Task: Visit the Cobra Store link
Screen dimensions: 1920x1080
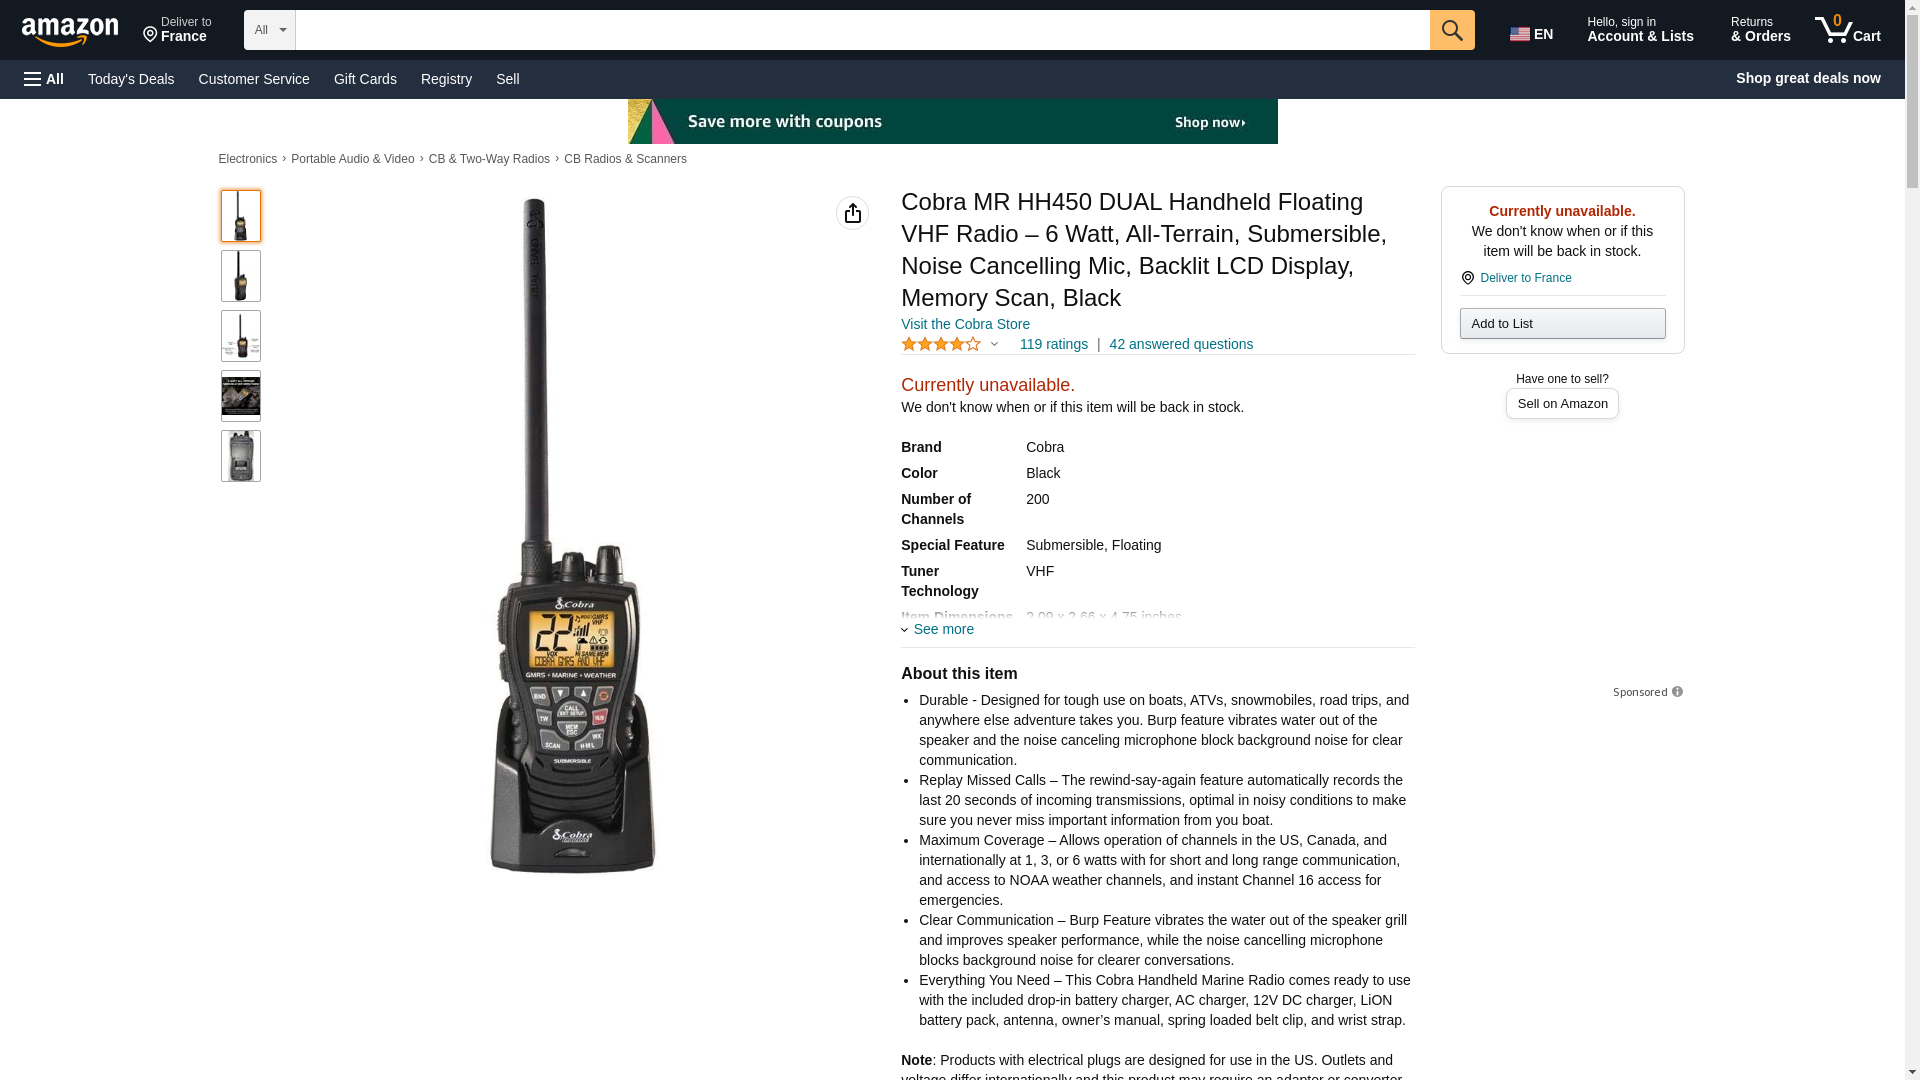Action: click(965, 324)
